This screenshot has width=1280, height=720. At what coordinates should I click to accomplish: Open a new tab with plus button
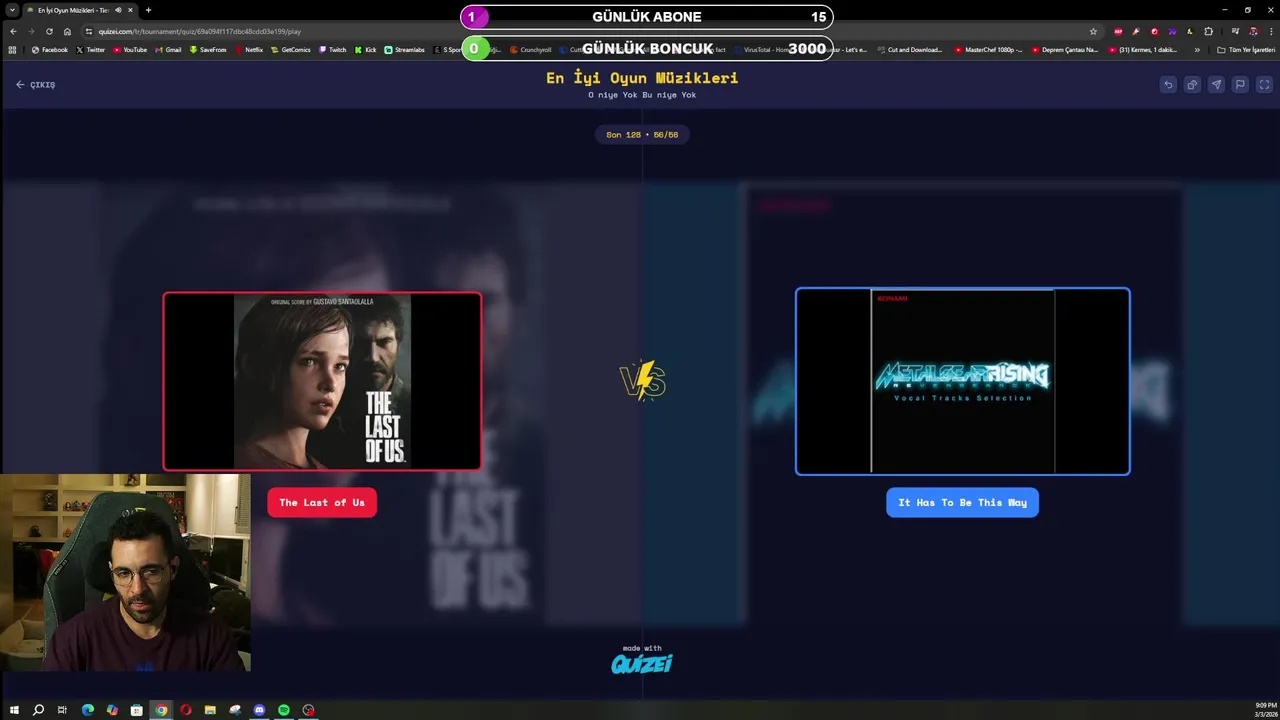click(148, 10)
